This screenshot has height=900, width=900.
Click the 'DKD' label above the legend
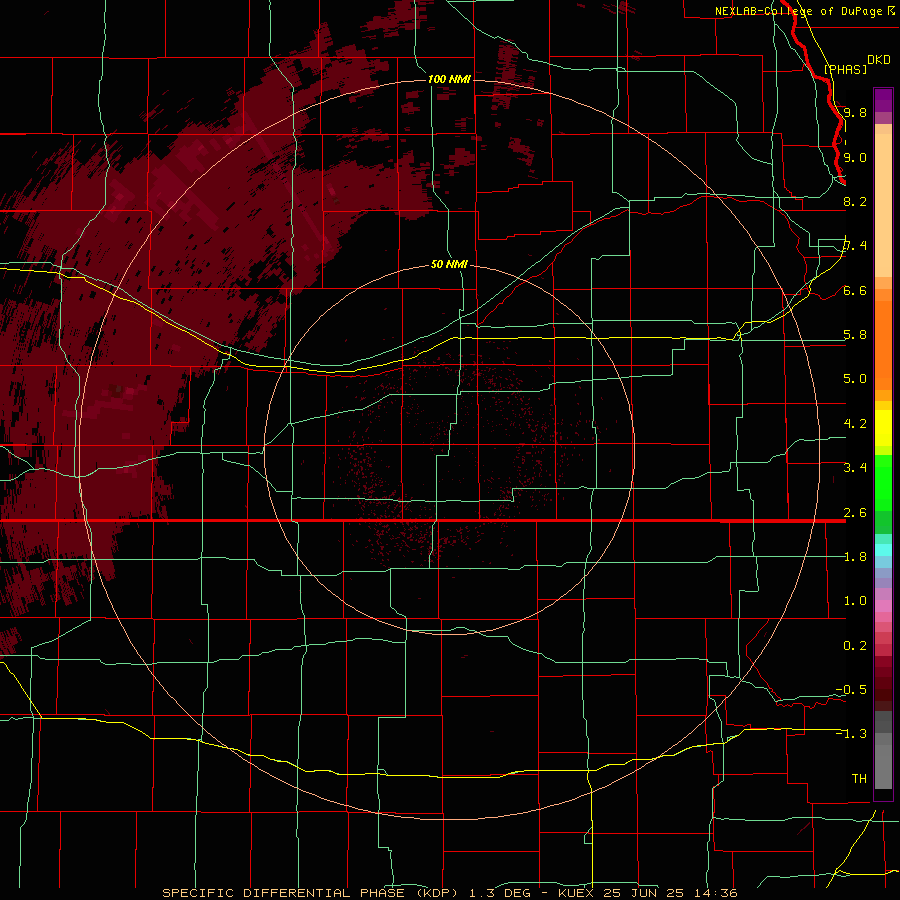point(878,60)
